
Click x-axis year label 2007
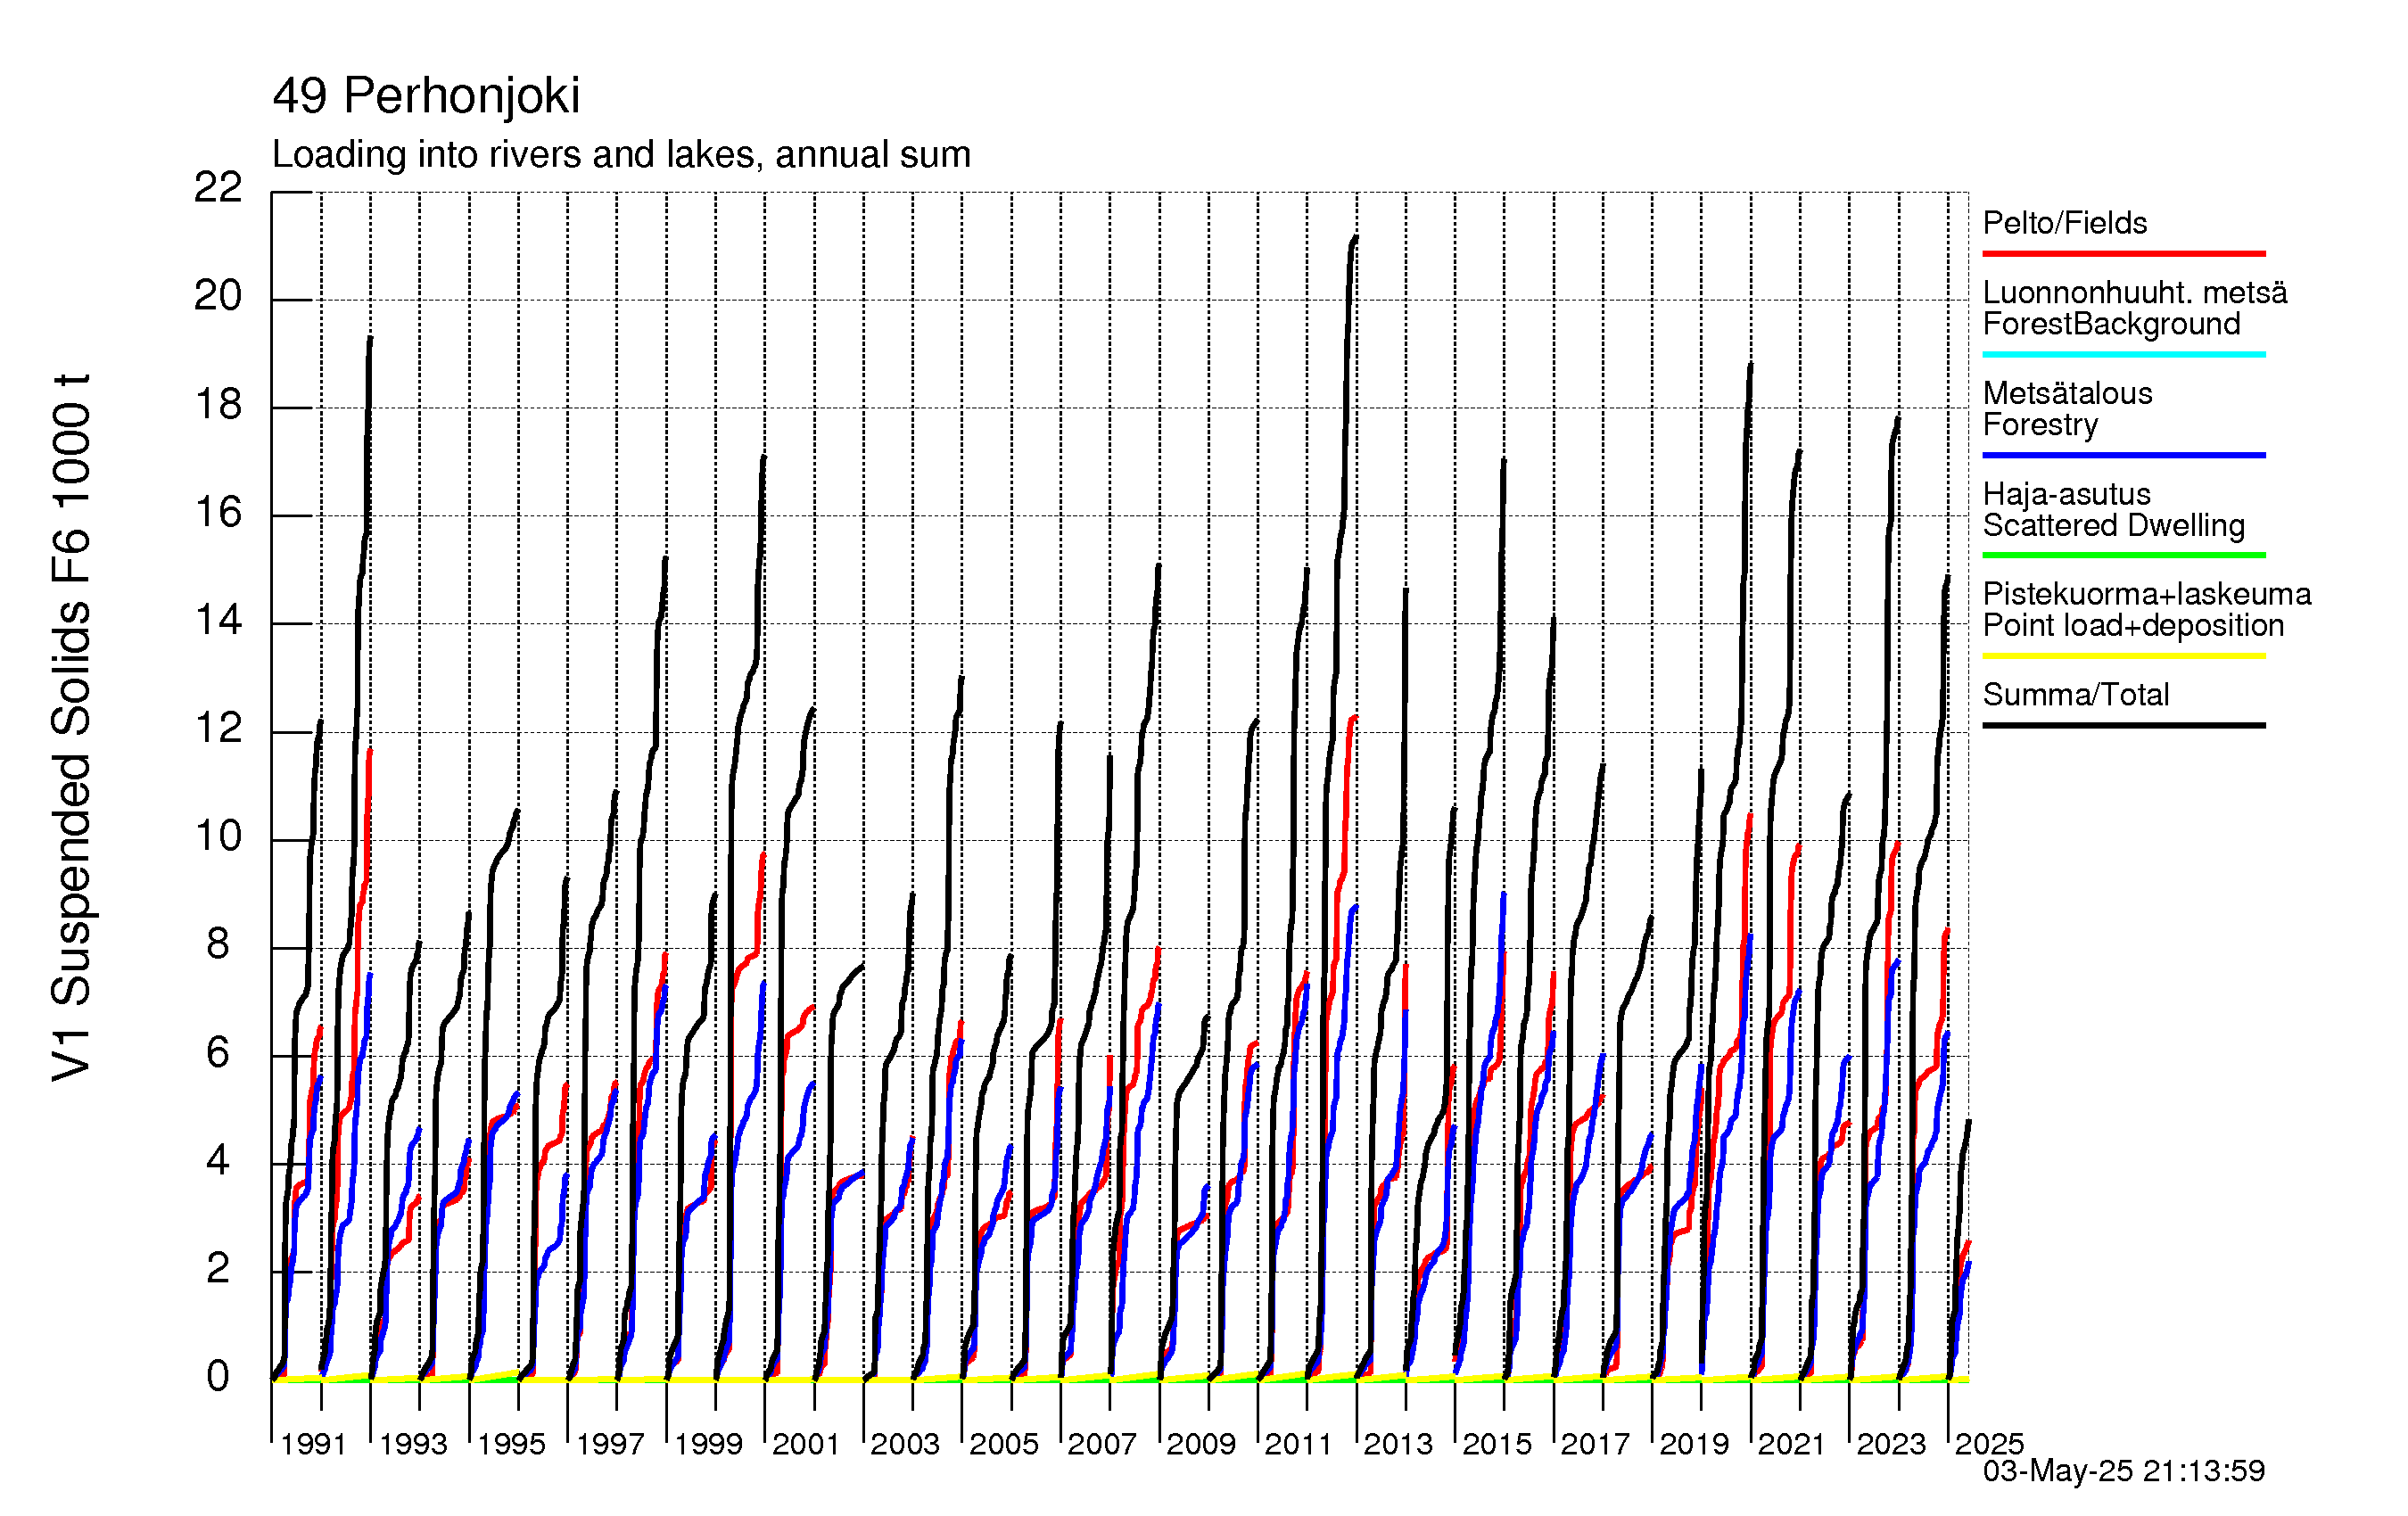(1102, 1444)
